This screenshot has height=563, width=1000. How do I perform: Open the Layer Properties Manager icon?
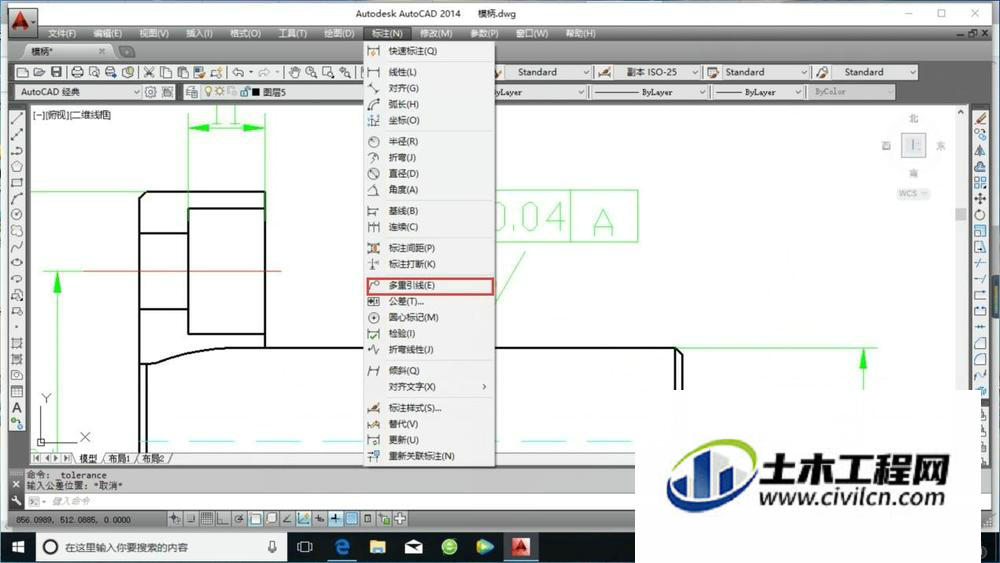click(191, 92)
